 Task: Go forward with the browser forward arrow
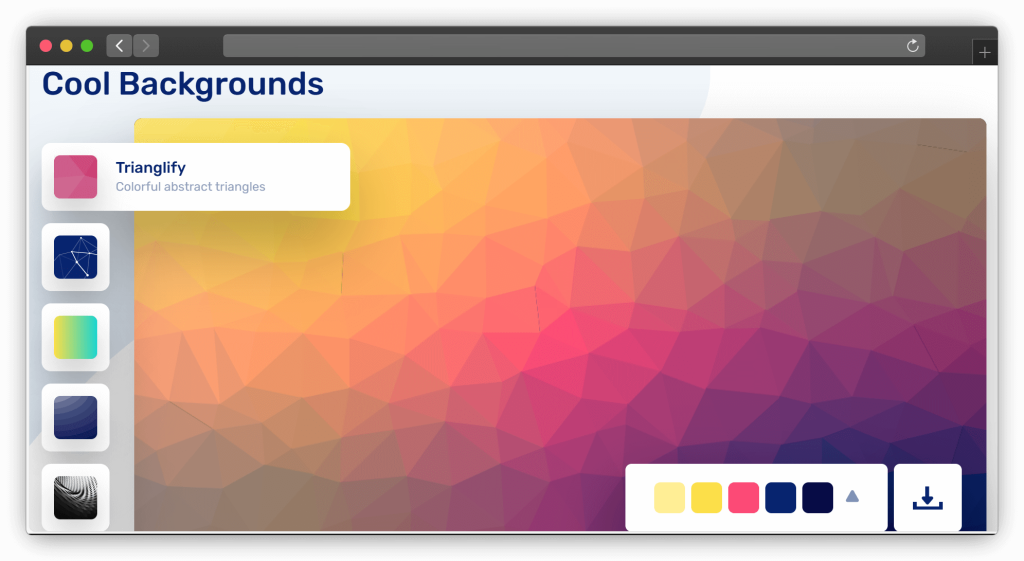tap(146, 45)
